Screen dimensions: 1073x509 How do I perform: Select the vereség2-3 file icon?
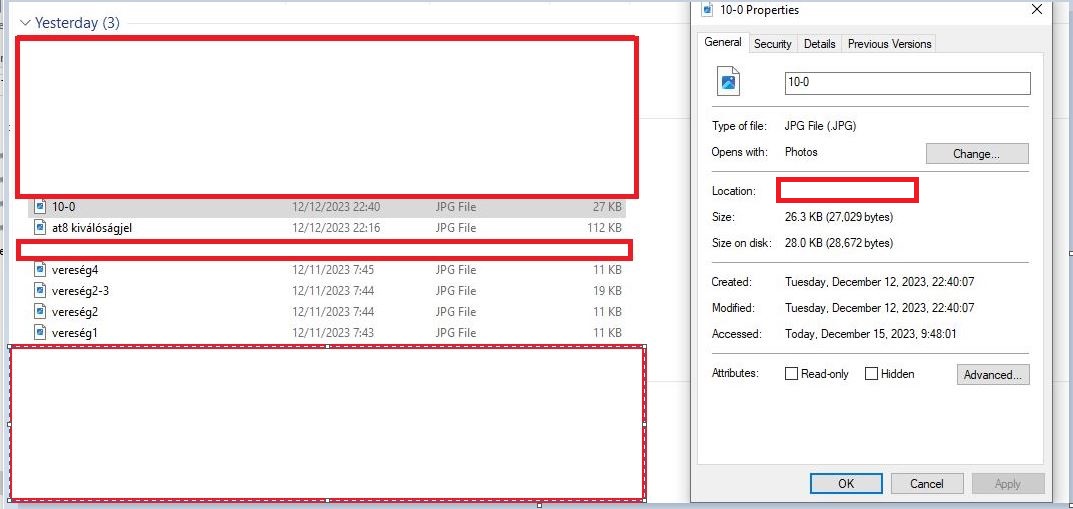40,291
